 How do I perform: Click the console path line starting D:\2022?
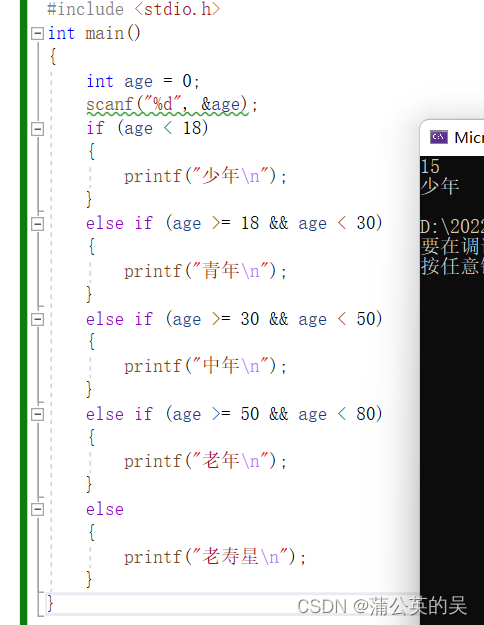tap(452, 227)
